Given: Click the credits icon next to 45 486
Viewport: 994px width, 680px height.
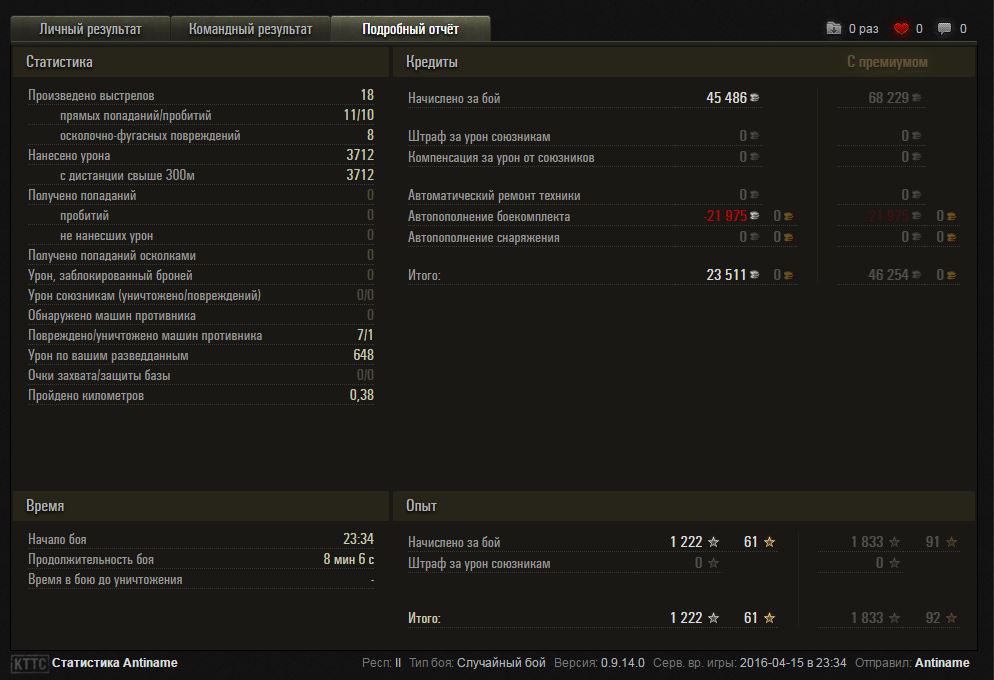Looking at the screenshot, I should (x=754, y=98).
